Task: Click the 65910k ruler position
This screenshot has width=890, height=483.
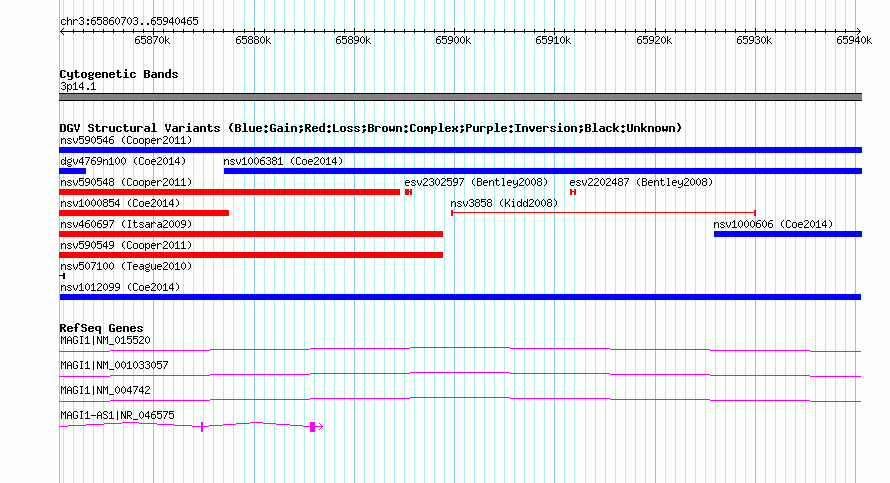Action: [553, 40]
